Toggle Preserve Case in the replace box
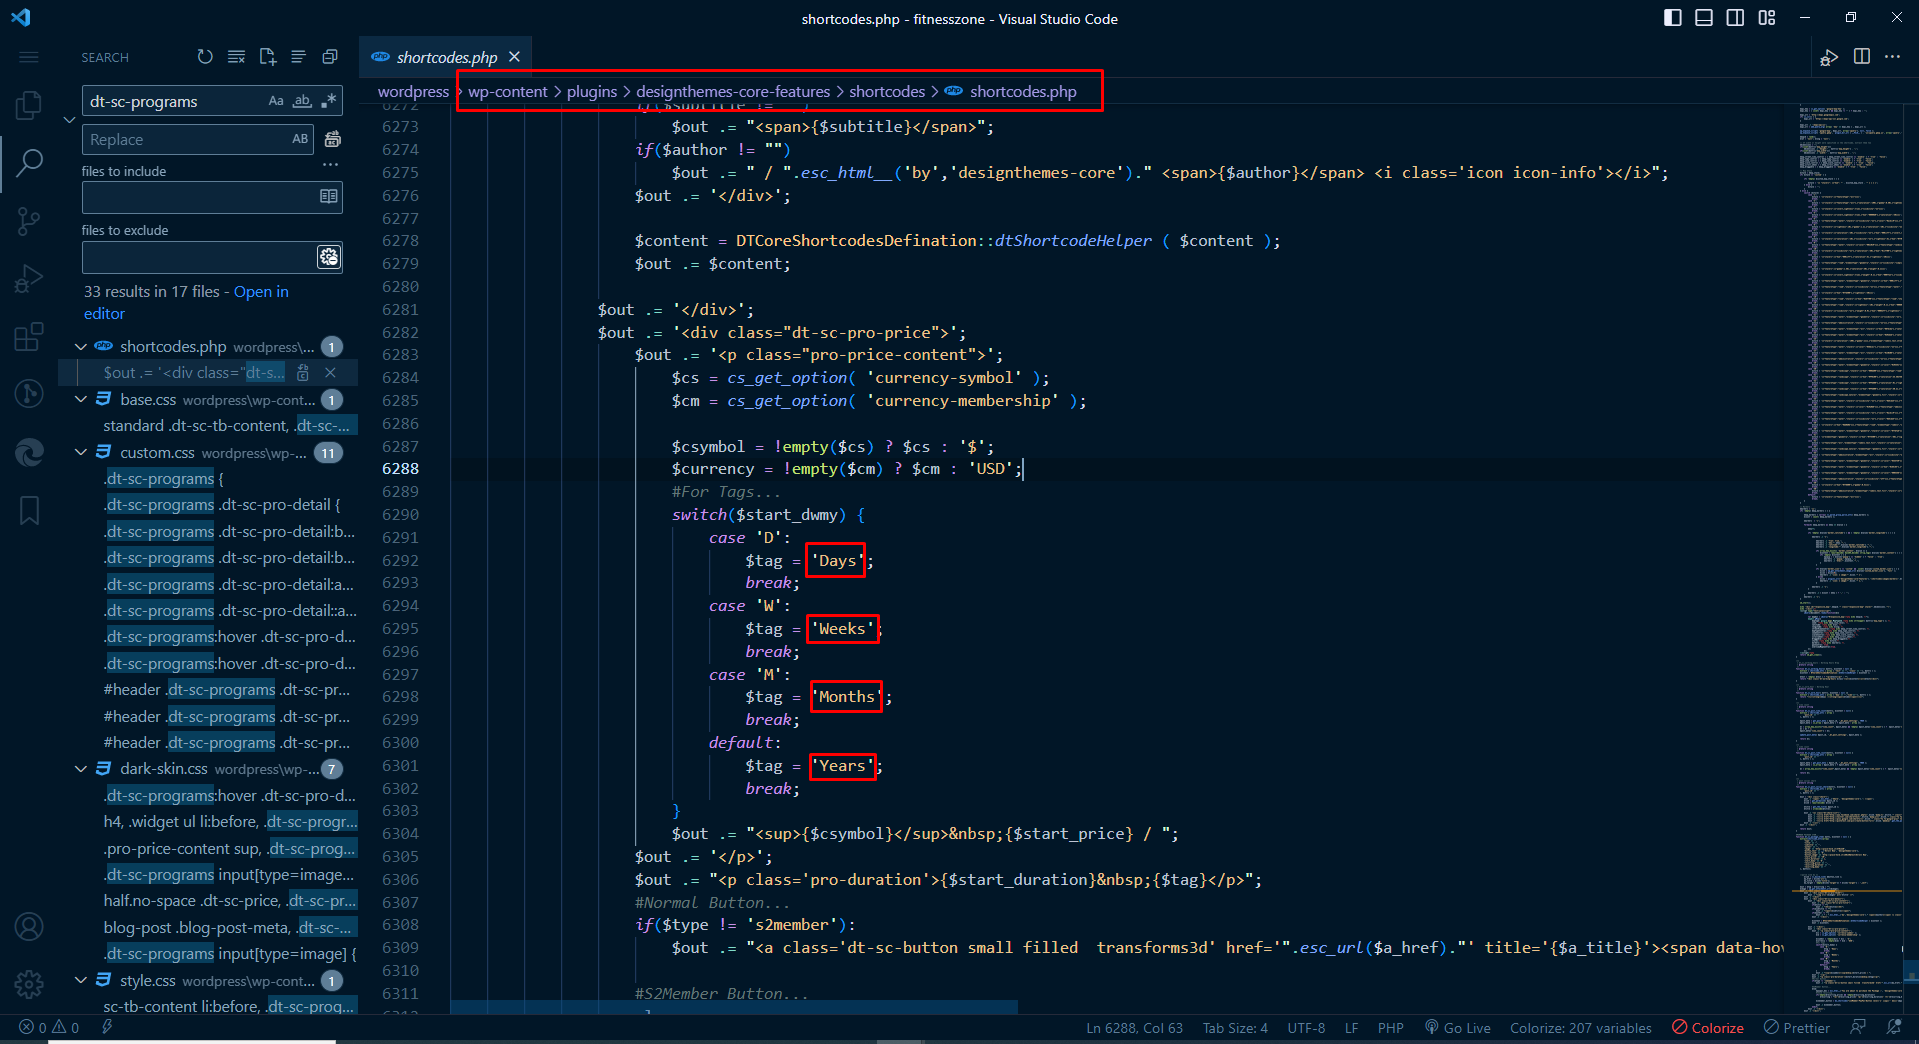Viewport: 1919px width, 1044px height. click(300, 139)
